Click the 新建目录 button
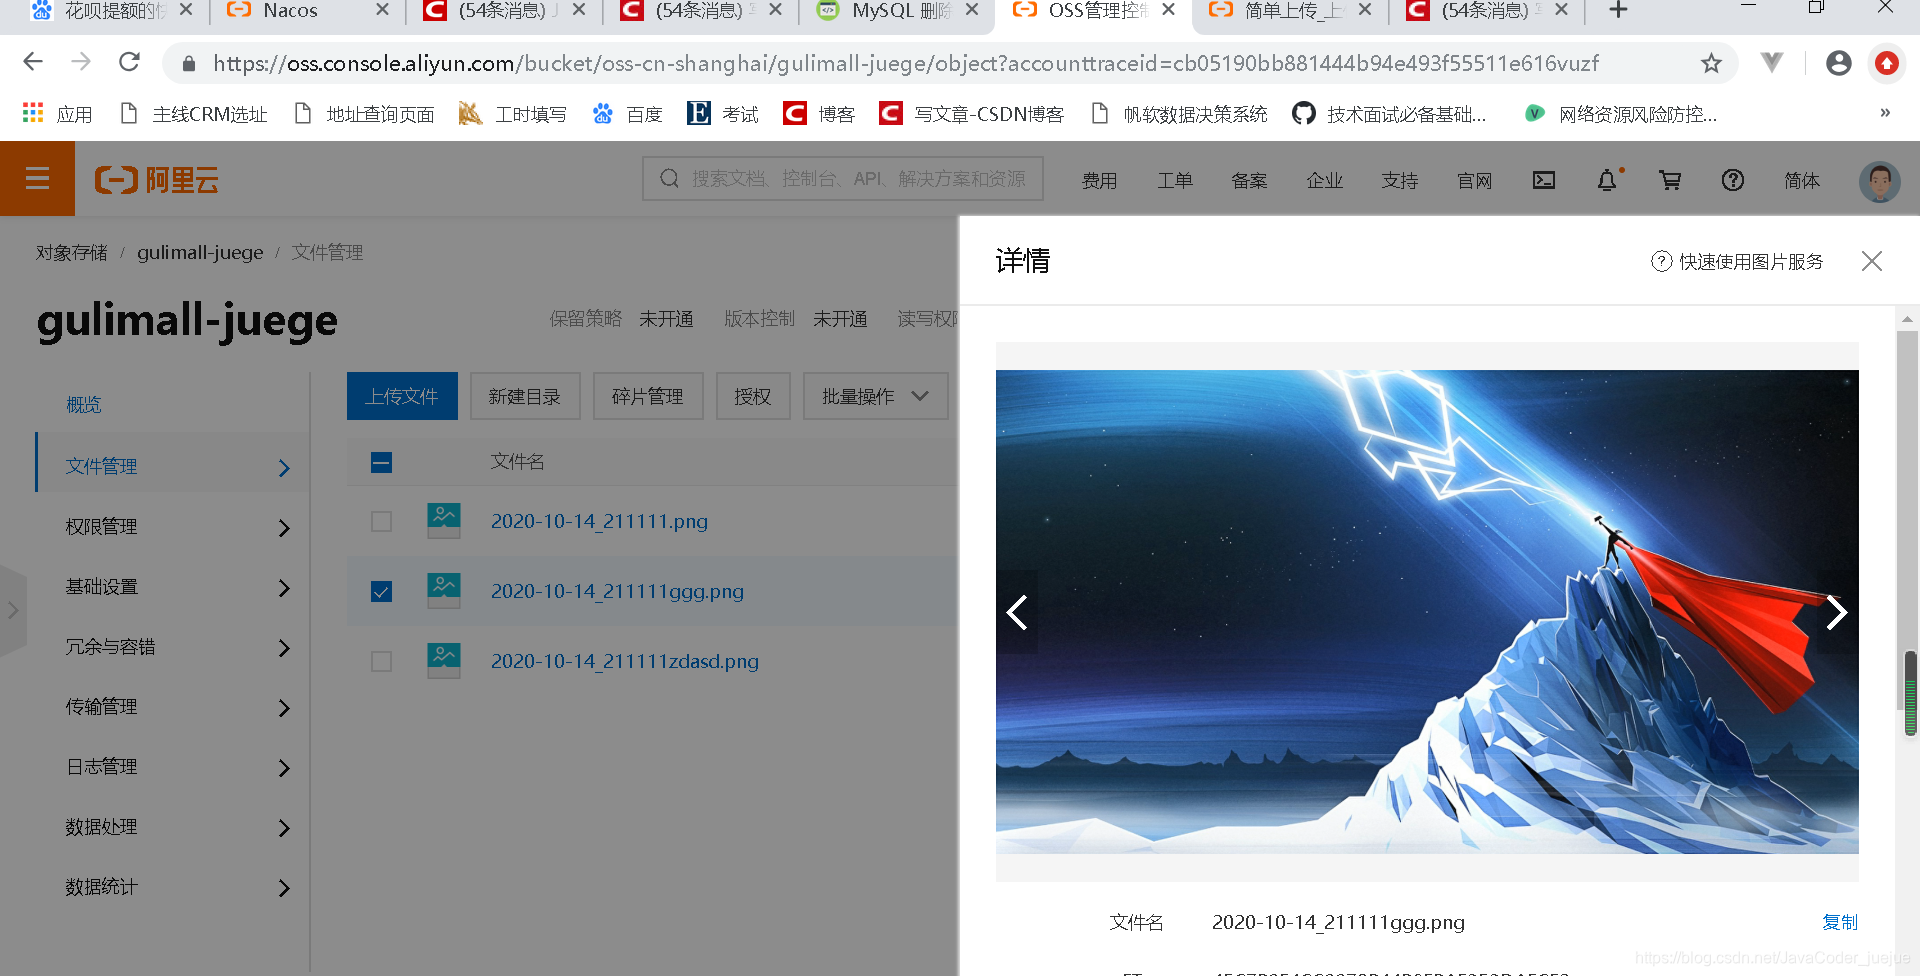This screenshot has width=1920, height=976. (x=525, y=396)
